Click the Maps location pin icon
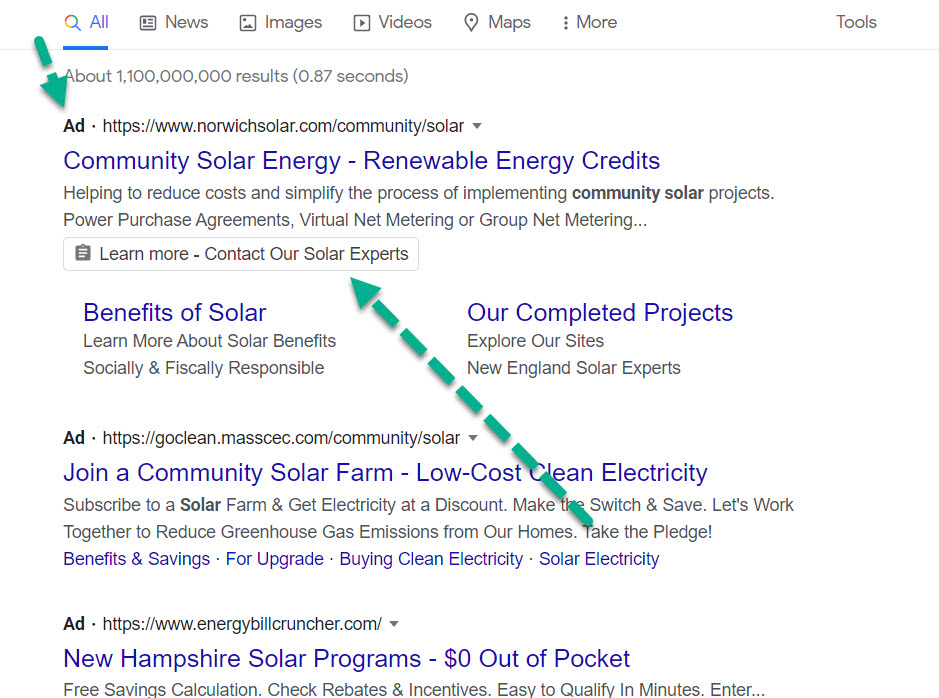Viewport: 939px width, 698px height. (471, 22)
